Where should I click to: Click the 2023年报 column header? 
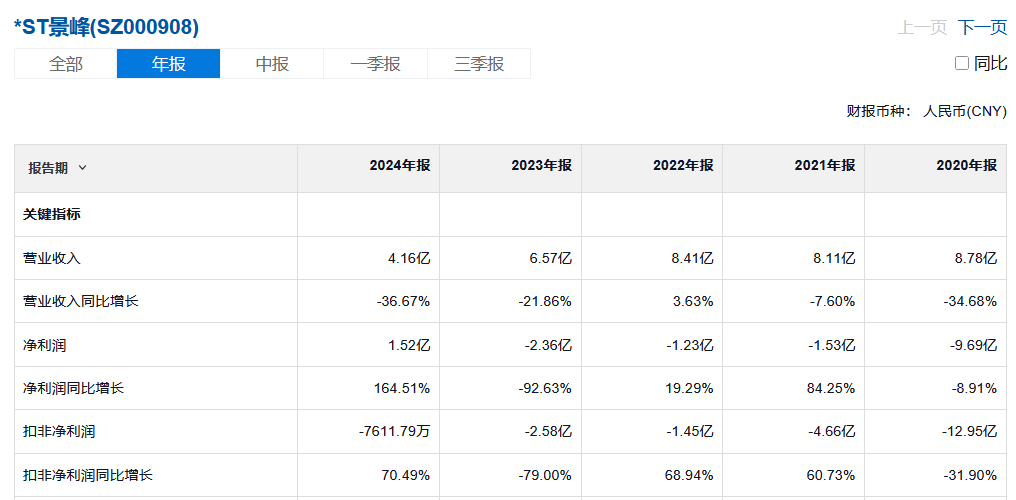click(x=542, y=166)
